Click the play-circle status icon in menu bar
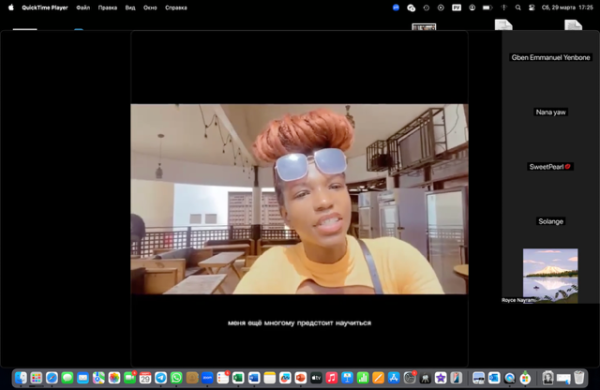Image resolution: width=600 pixels, height=390 pixels. point(441,8)
